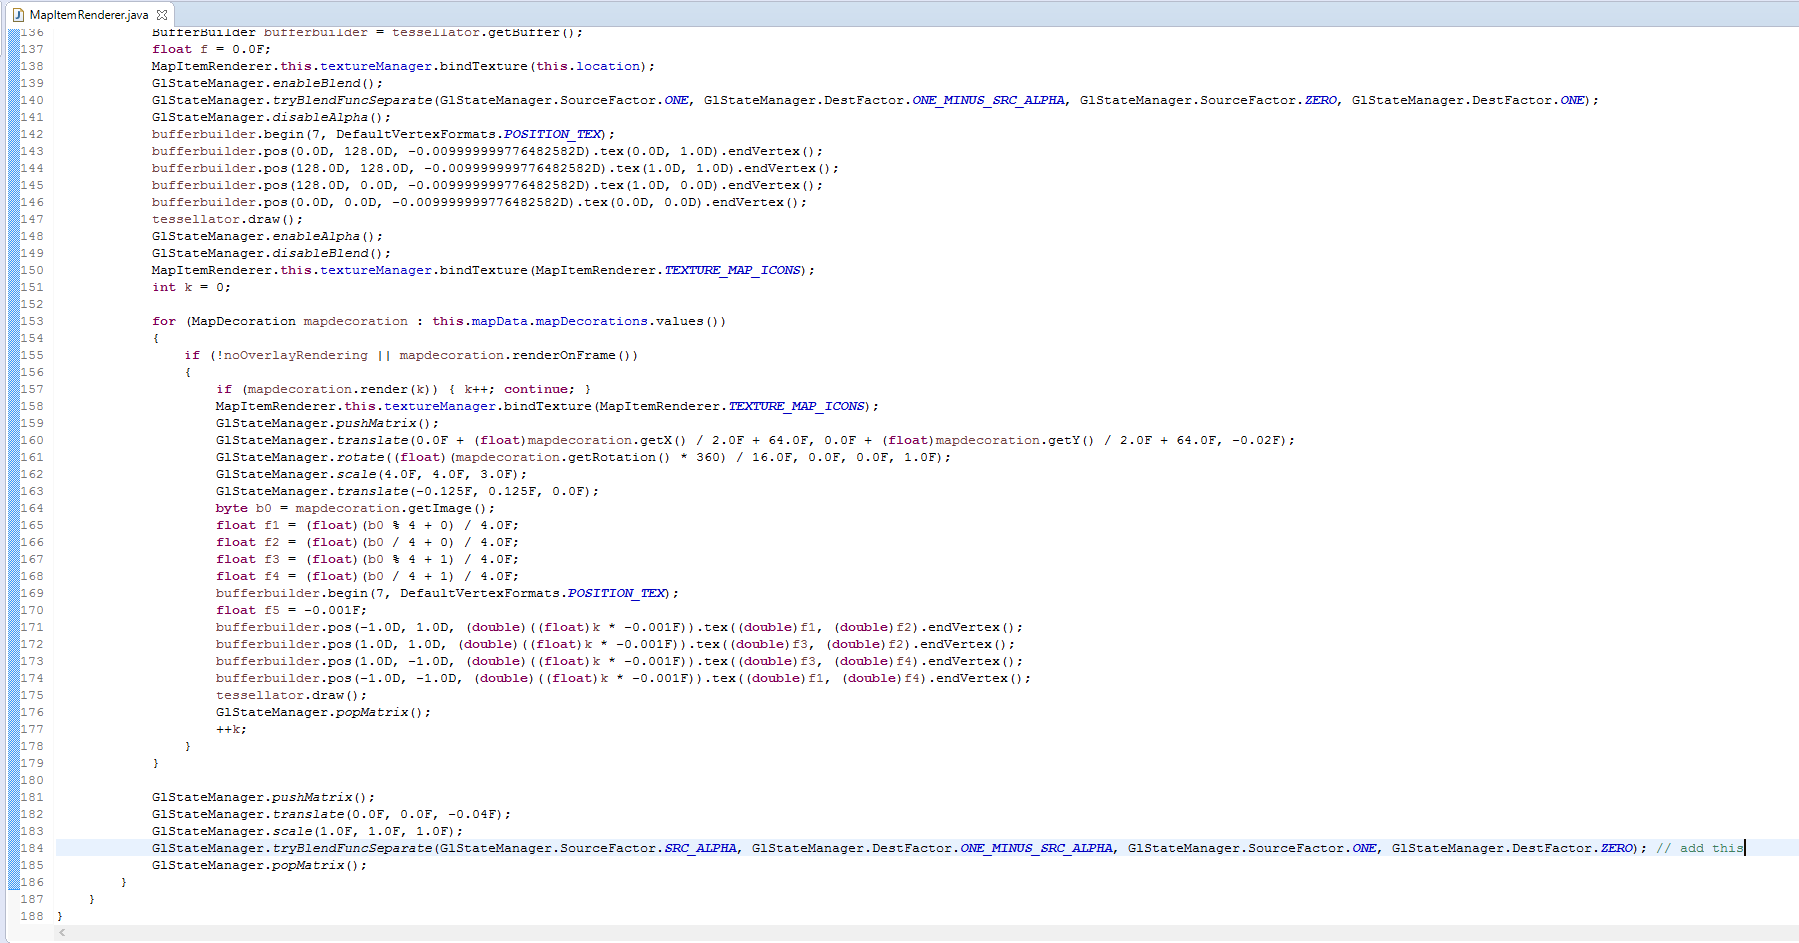Image resolution: width=1799 pixels, height=943 pixels.
Task: Click "float f = 0.0F;" on line 137
Action: [x=211, y=49]
